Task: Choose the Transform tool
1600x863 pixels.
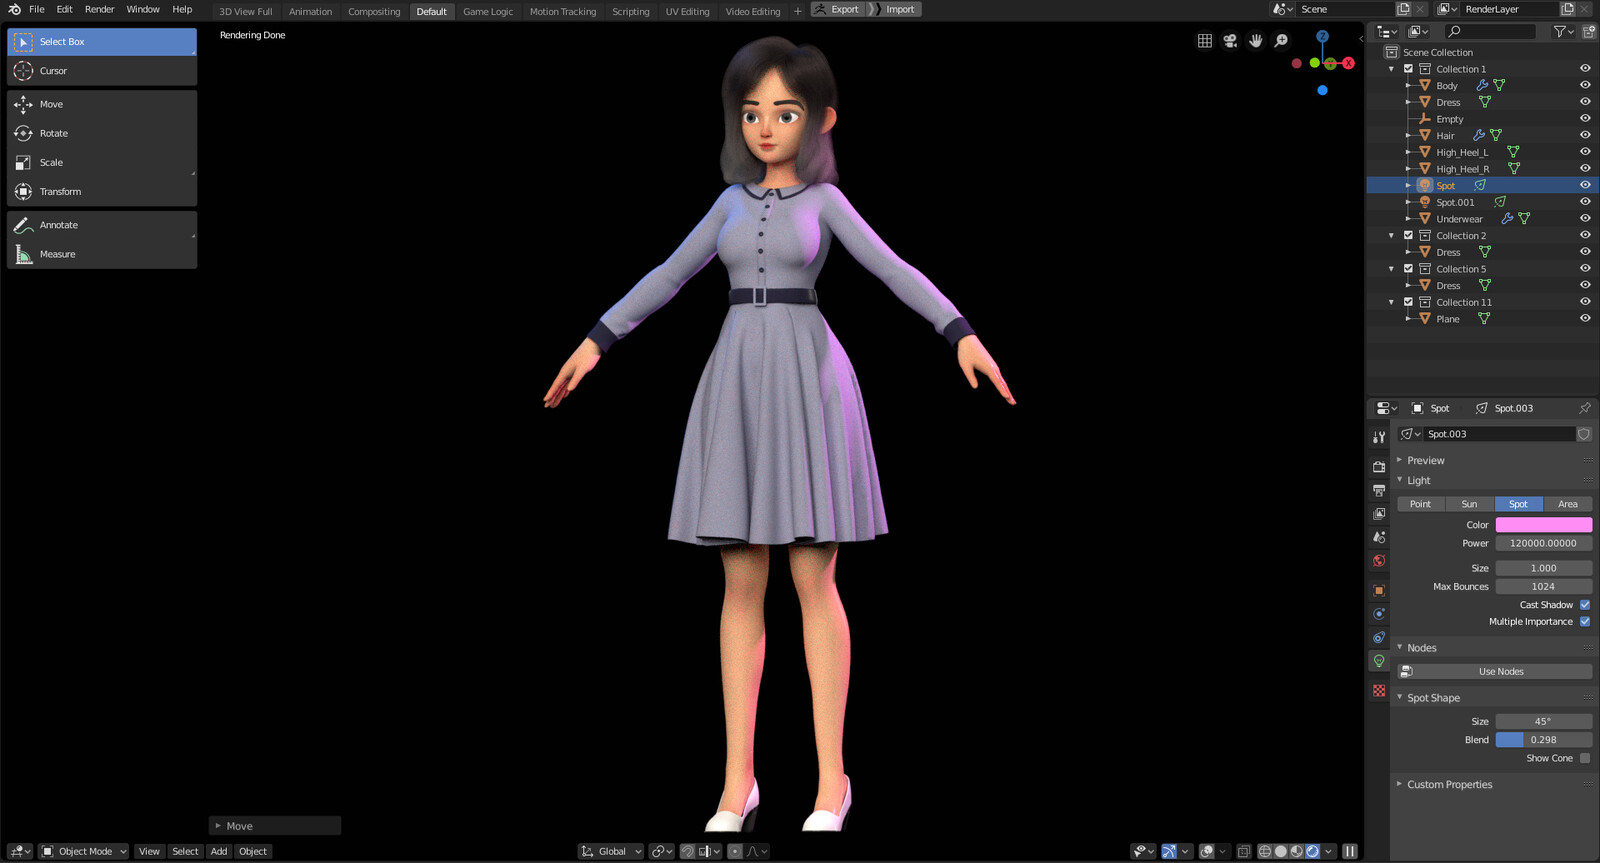Action: point(102,191)
